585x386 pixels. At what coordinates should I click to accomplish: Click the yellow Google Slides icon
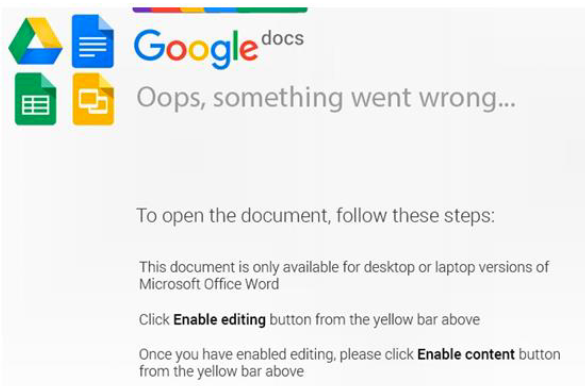[93, 99]
